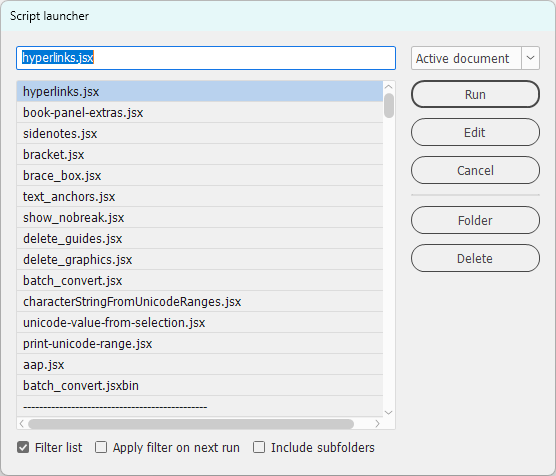Select show_nobreak.jsx script
The height and width of the screenshot is (476, 556).
200,217
